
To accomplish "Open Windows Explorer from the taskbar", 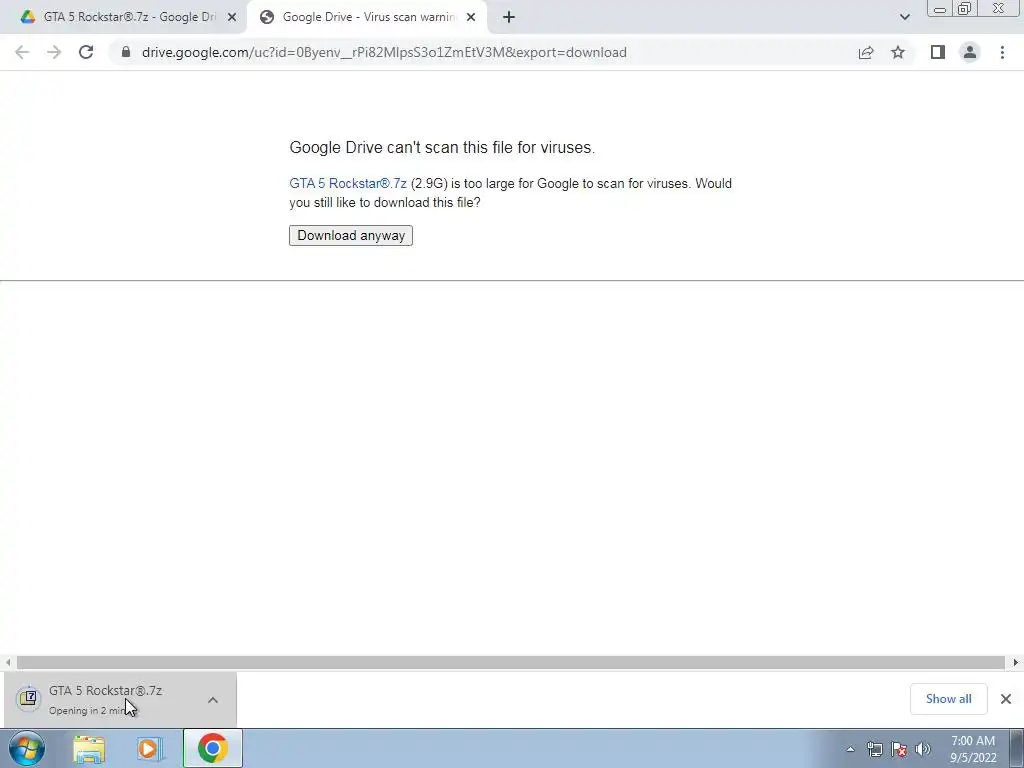I will point(89,749).
